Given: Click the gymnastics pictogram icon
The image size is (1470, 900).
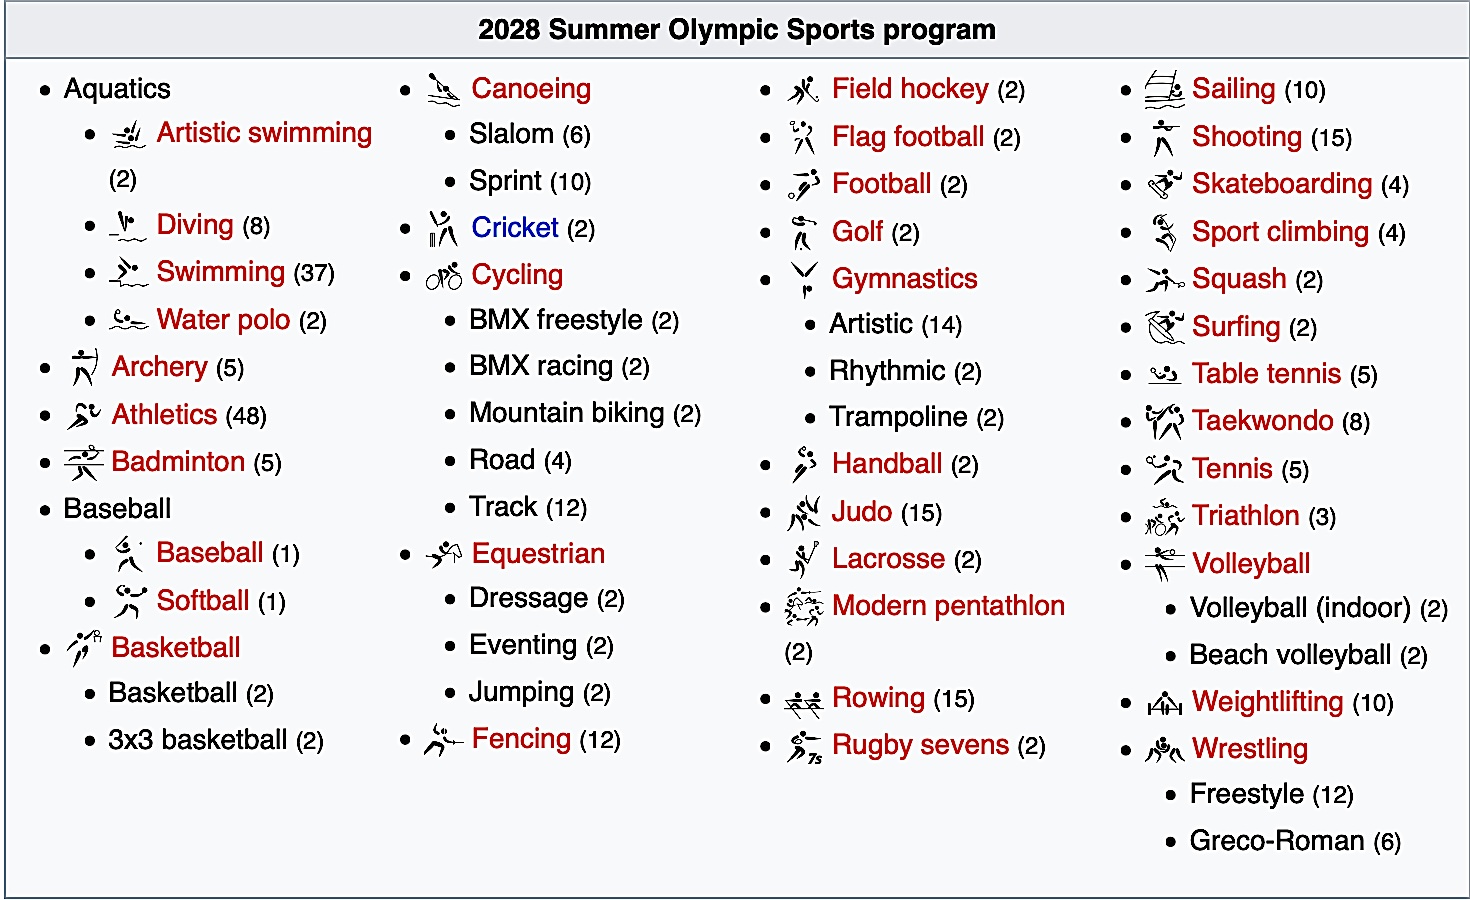Looking at the screenshot, I should (804, 279).
